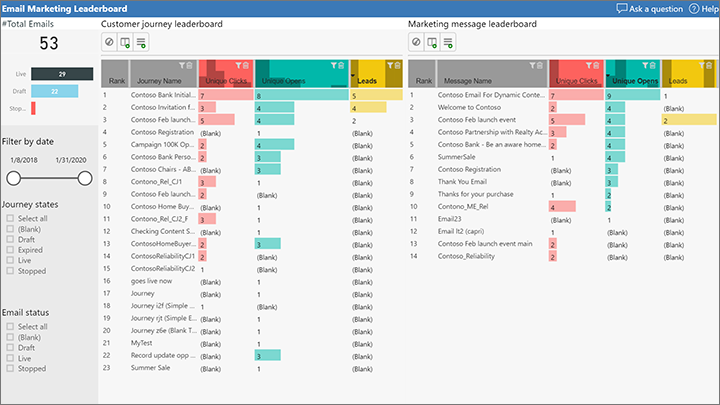This screenshot has height=405, width=720.
Task: Click the clear selection icon in Customer journey leaderboard
Action: point(109,42)
